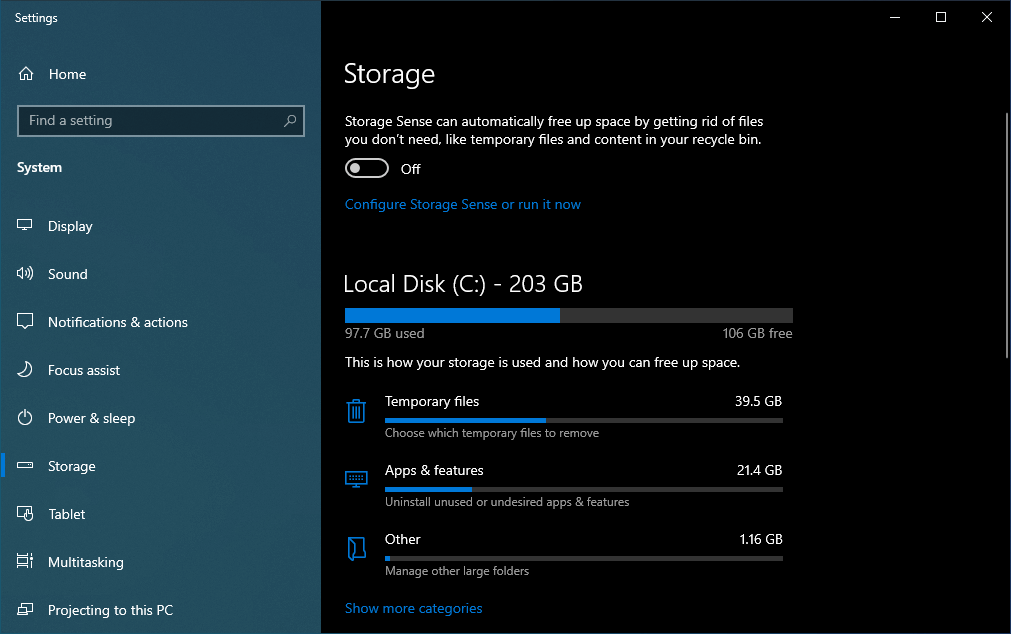Click the Temporary files trash can icon
1011x634 pixels.
click(356, 411)
